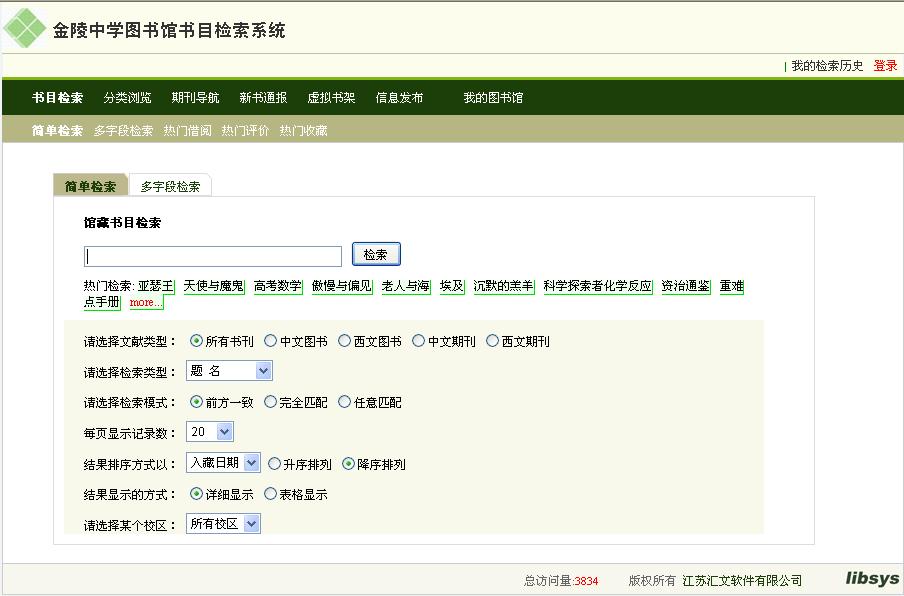904x596 pixels.
Task: Click hot search 老人与海
Action: pos(406,286)
